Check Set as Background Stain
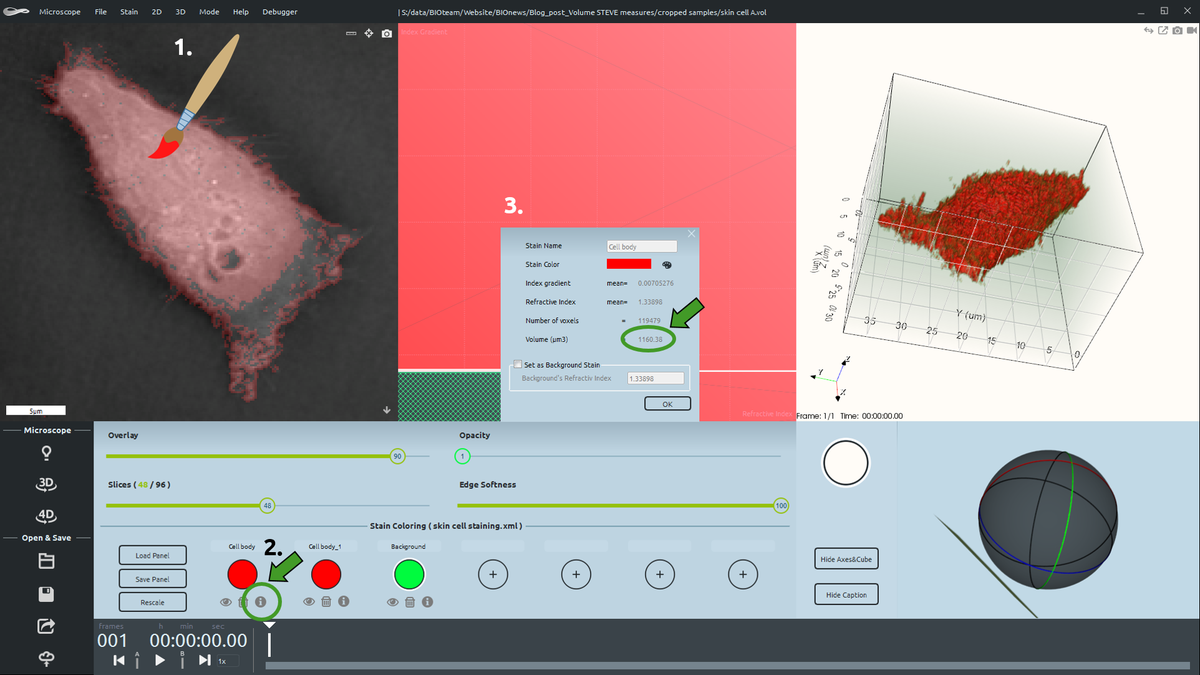 coord(518,365)
